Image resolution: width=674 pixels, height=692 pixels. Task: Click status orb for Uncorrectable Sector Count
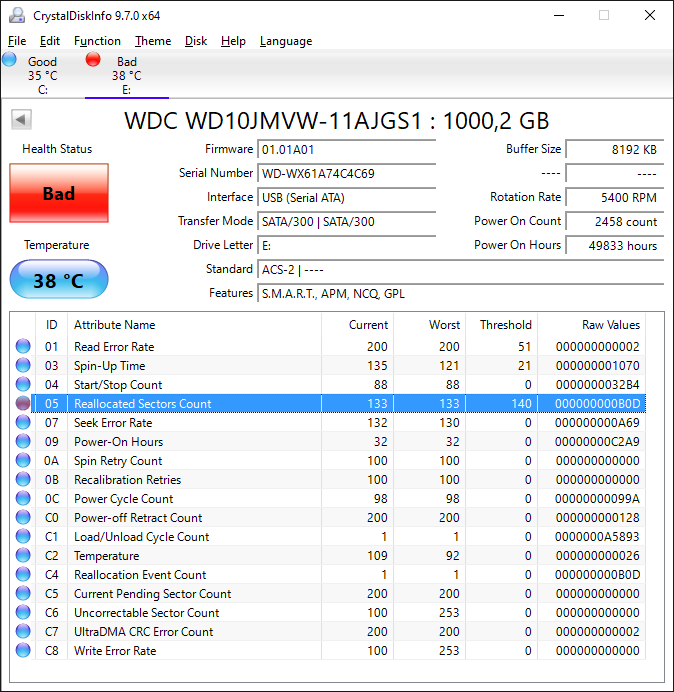point(23,612)
